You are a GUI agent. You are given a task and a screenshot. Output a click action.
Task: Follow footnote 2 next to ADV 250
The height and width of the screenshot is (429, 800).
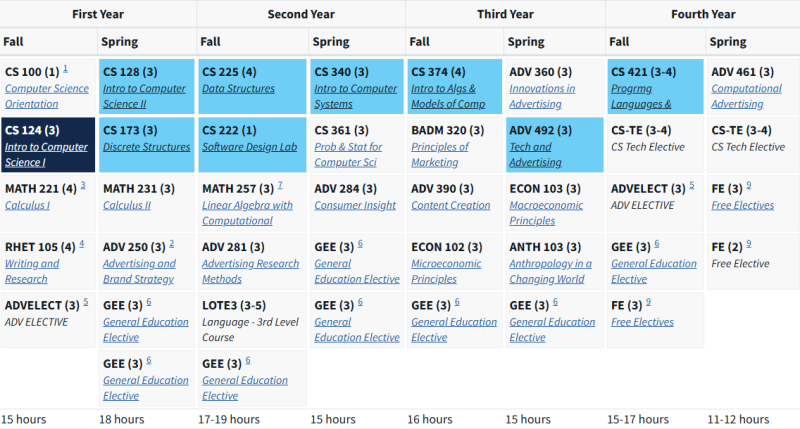point(171,243)
